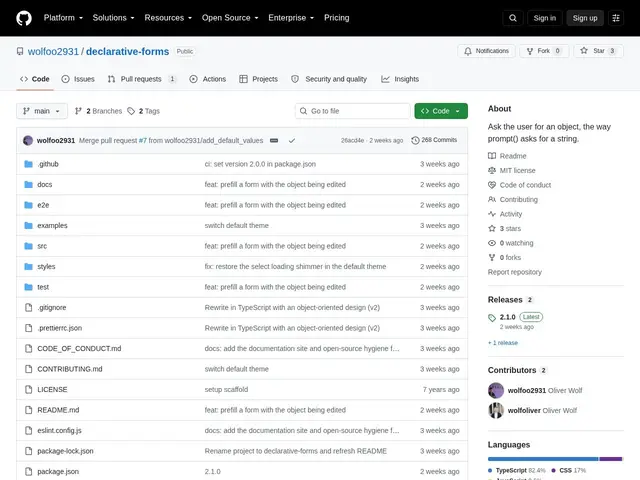Click the scale icon next to MIT license
Screen dimensions: 640x480
pos(492,170)
